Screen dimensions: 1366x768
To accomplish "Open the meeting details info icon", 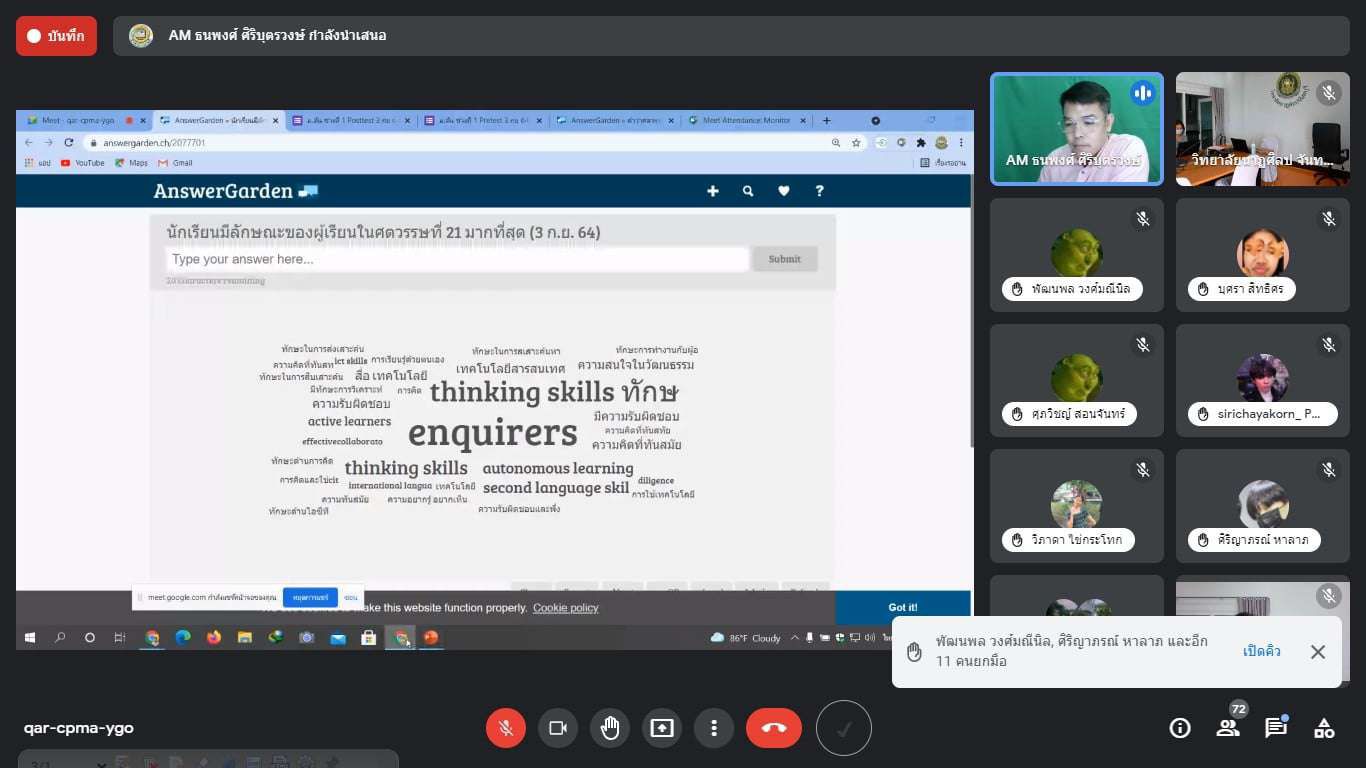I will pos(1180,728).
